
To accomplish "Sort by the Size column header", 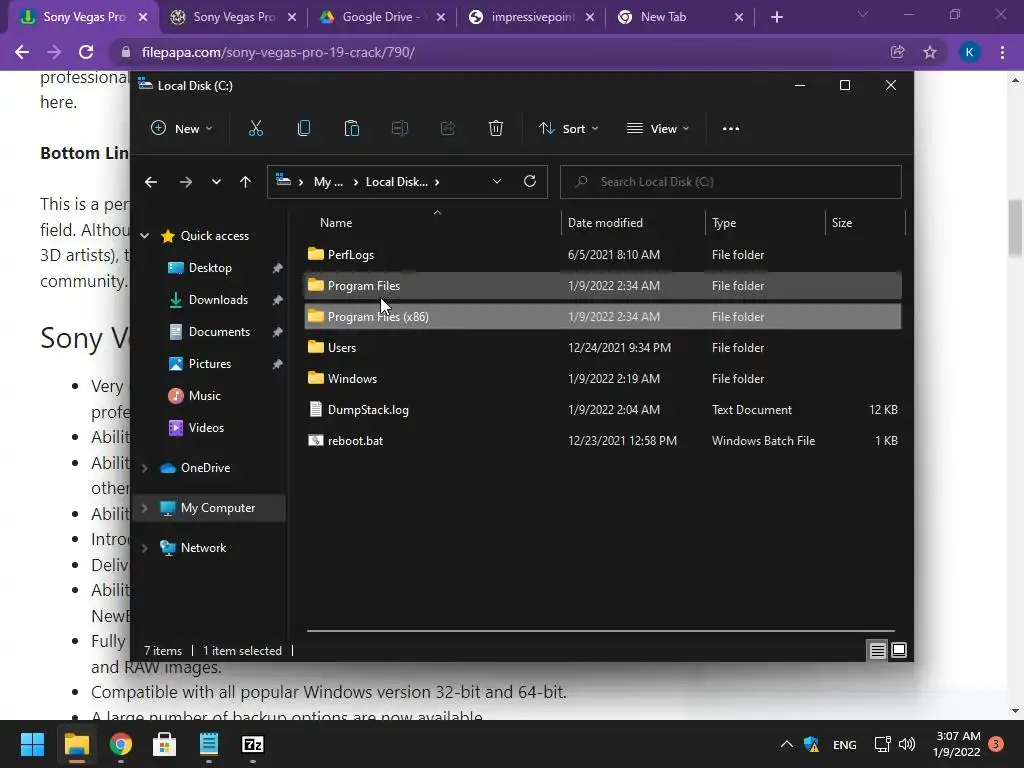I will pyautogui.click(x=842, y=223).
